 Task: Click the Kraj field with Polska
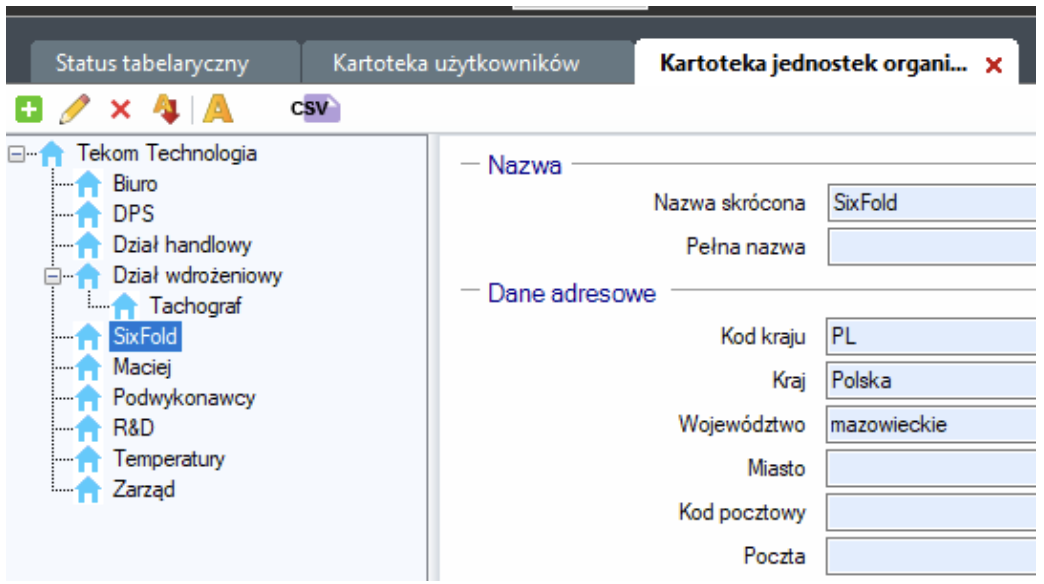tap(931, 380)
